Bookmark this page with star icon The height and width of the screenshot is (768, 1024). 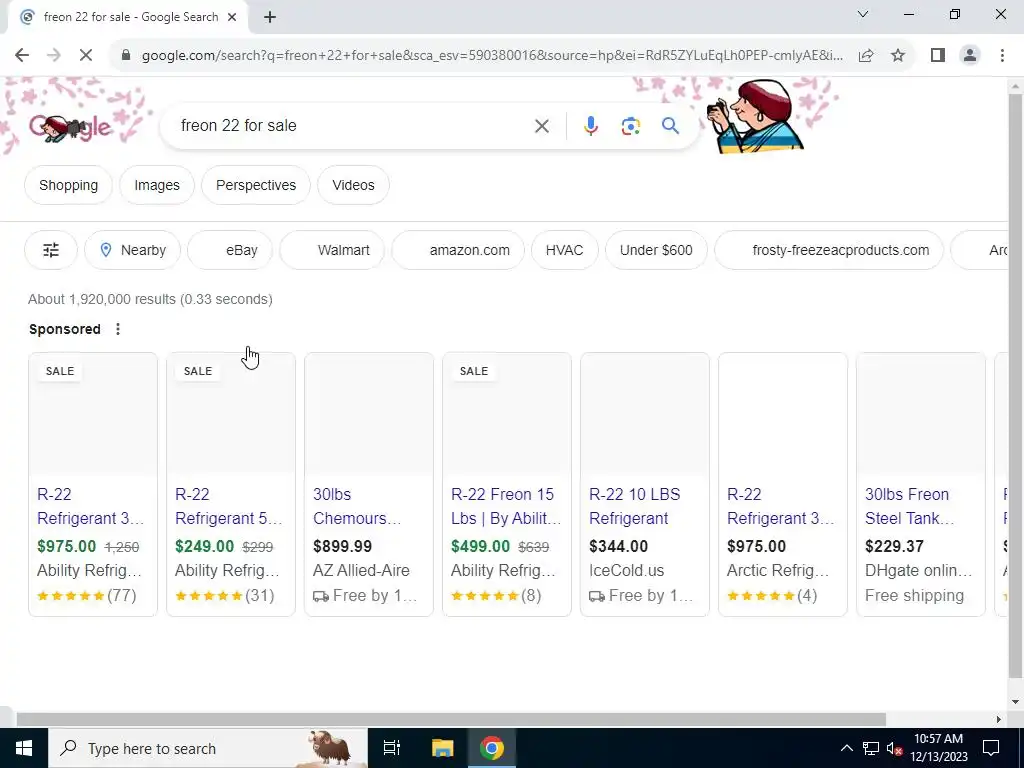point(899,56)
